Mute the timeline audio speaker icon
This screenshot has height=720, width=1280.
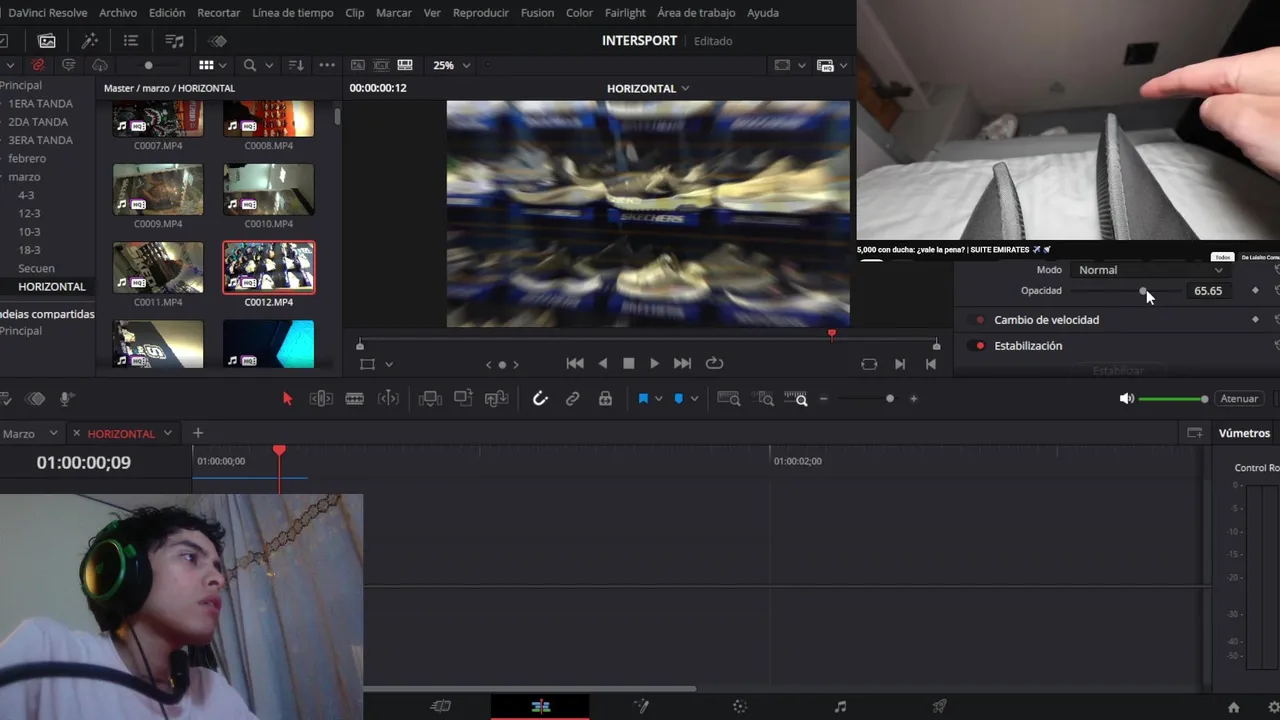1127,399
